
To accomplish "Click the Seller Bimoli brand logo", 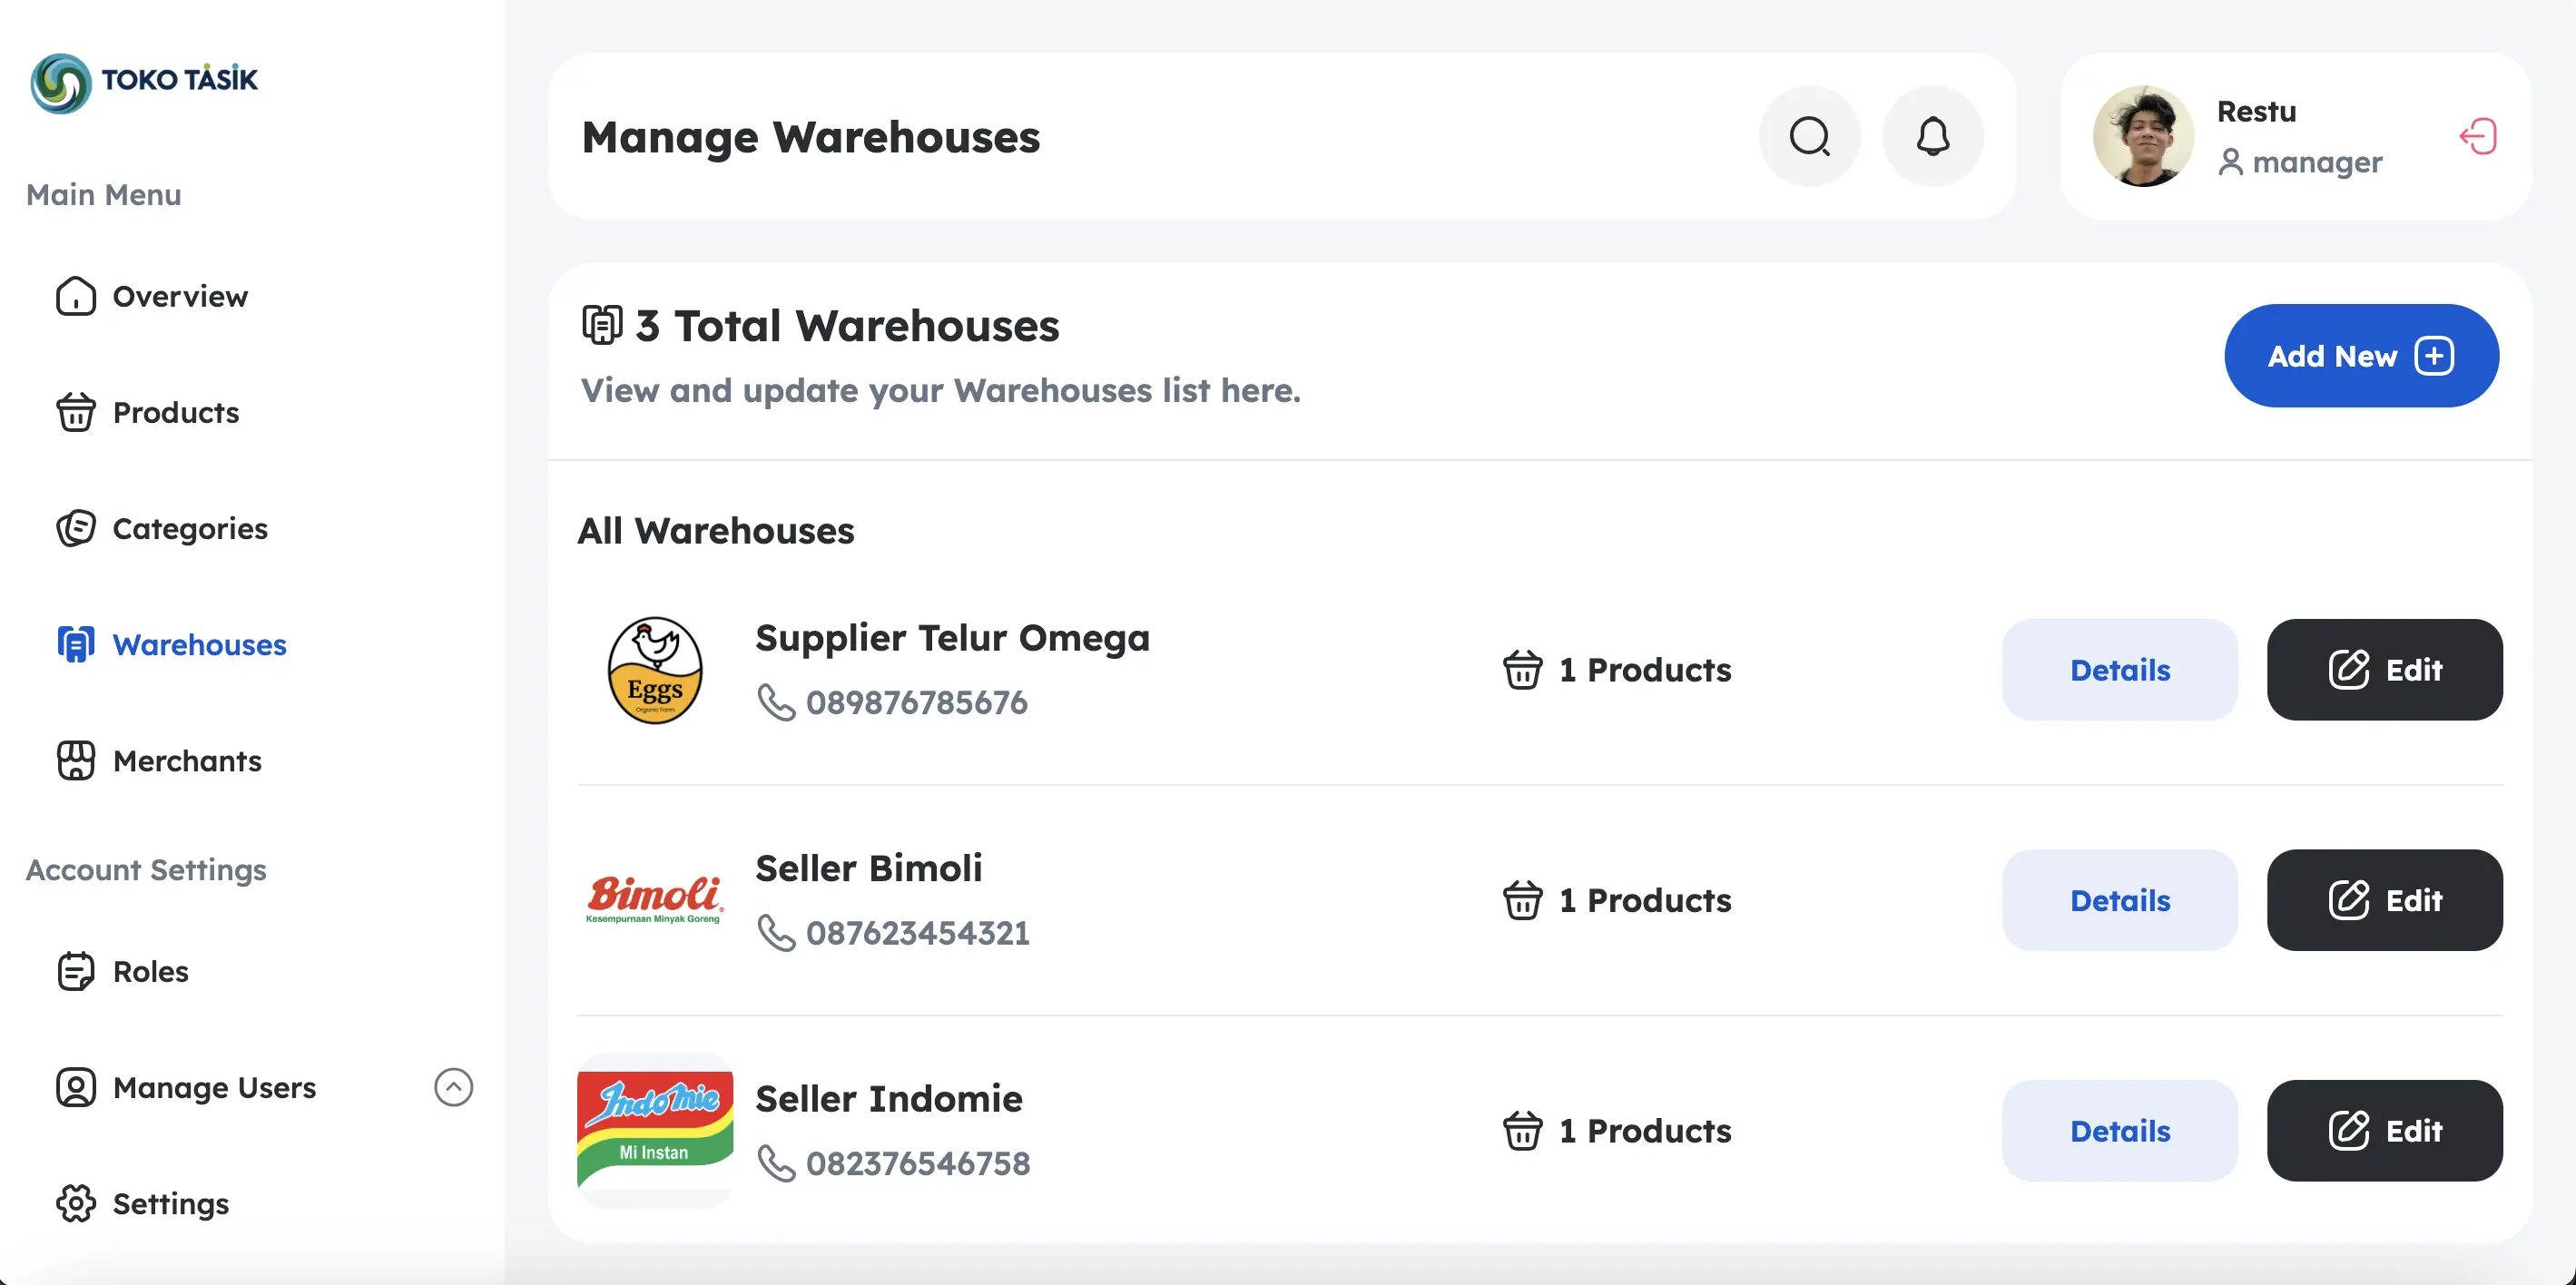I will pyautogui.click(x=653, y=899).
